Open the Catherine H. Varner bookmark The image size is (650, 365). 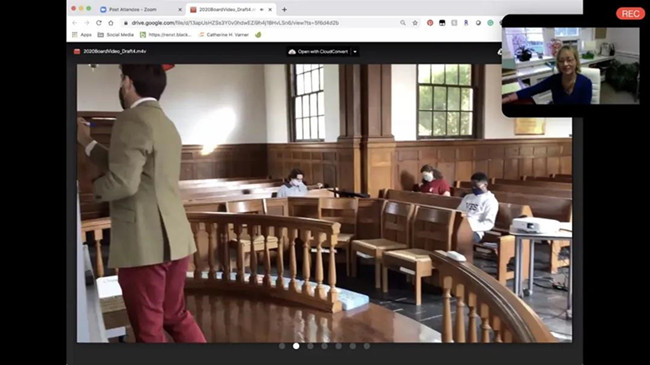224,35
